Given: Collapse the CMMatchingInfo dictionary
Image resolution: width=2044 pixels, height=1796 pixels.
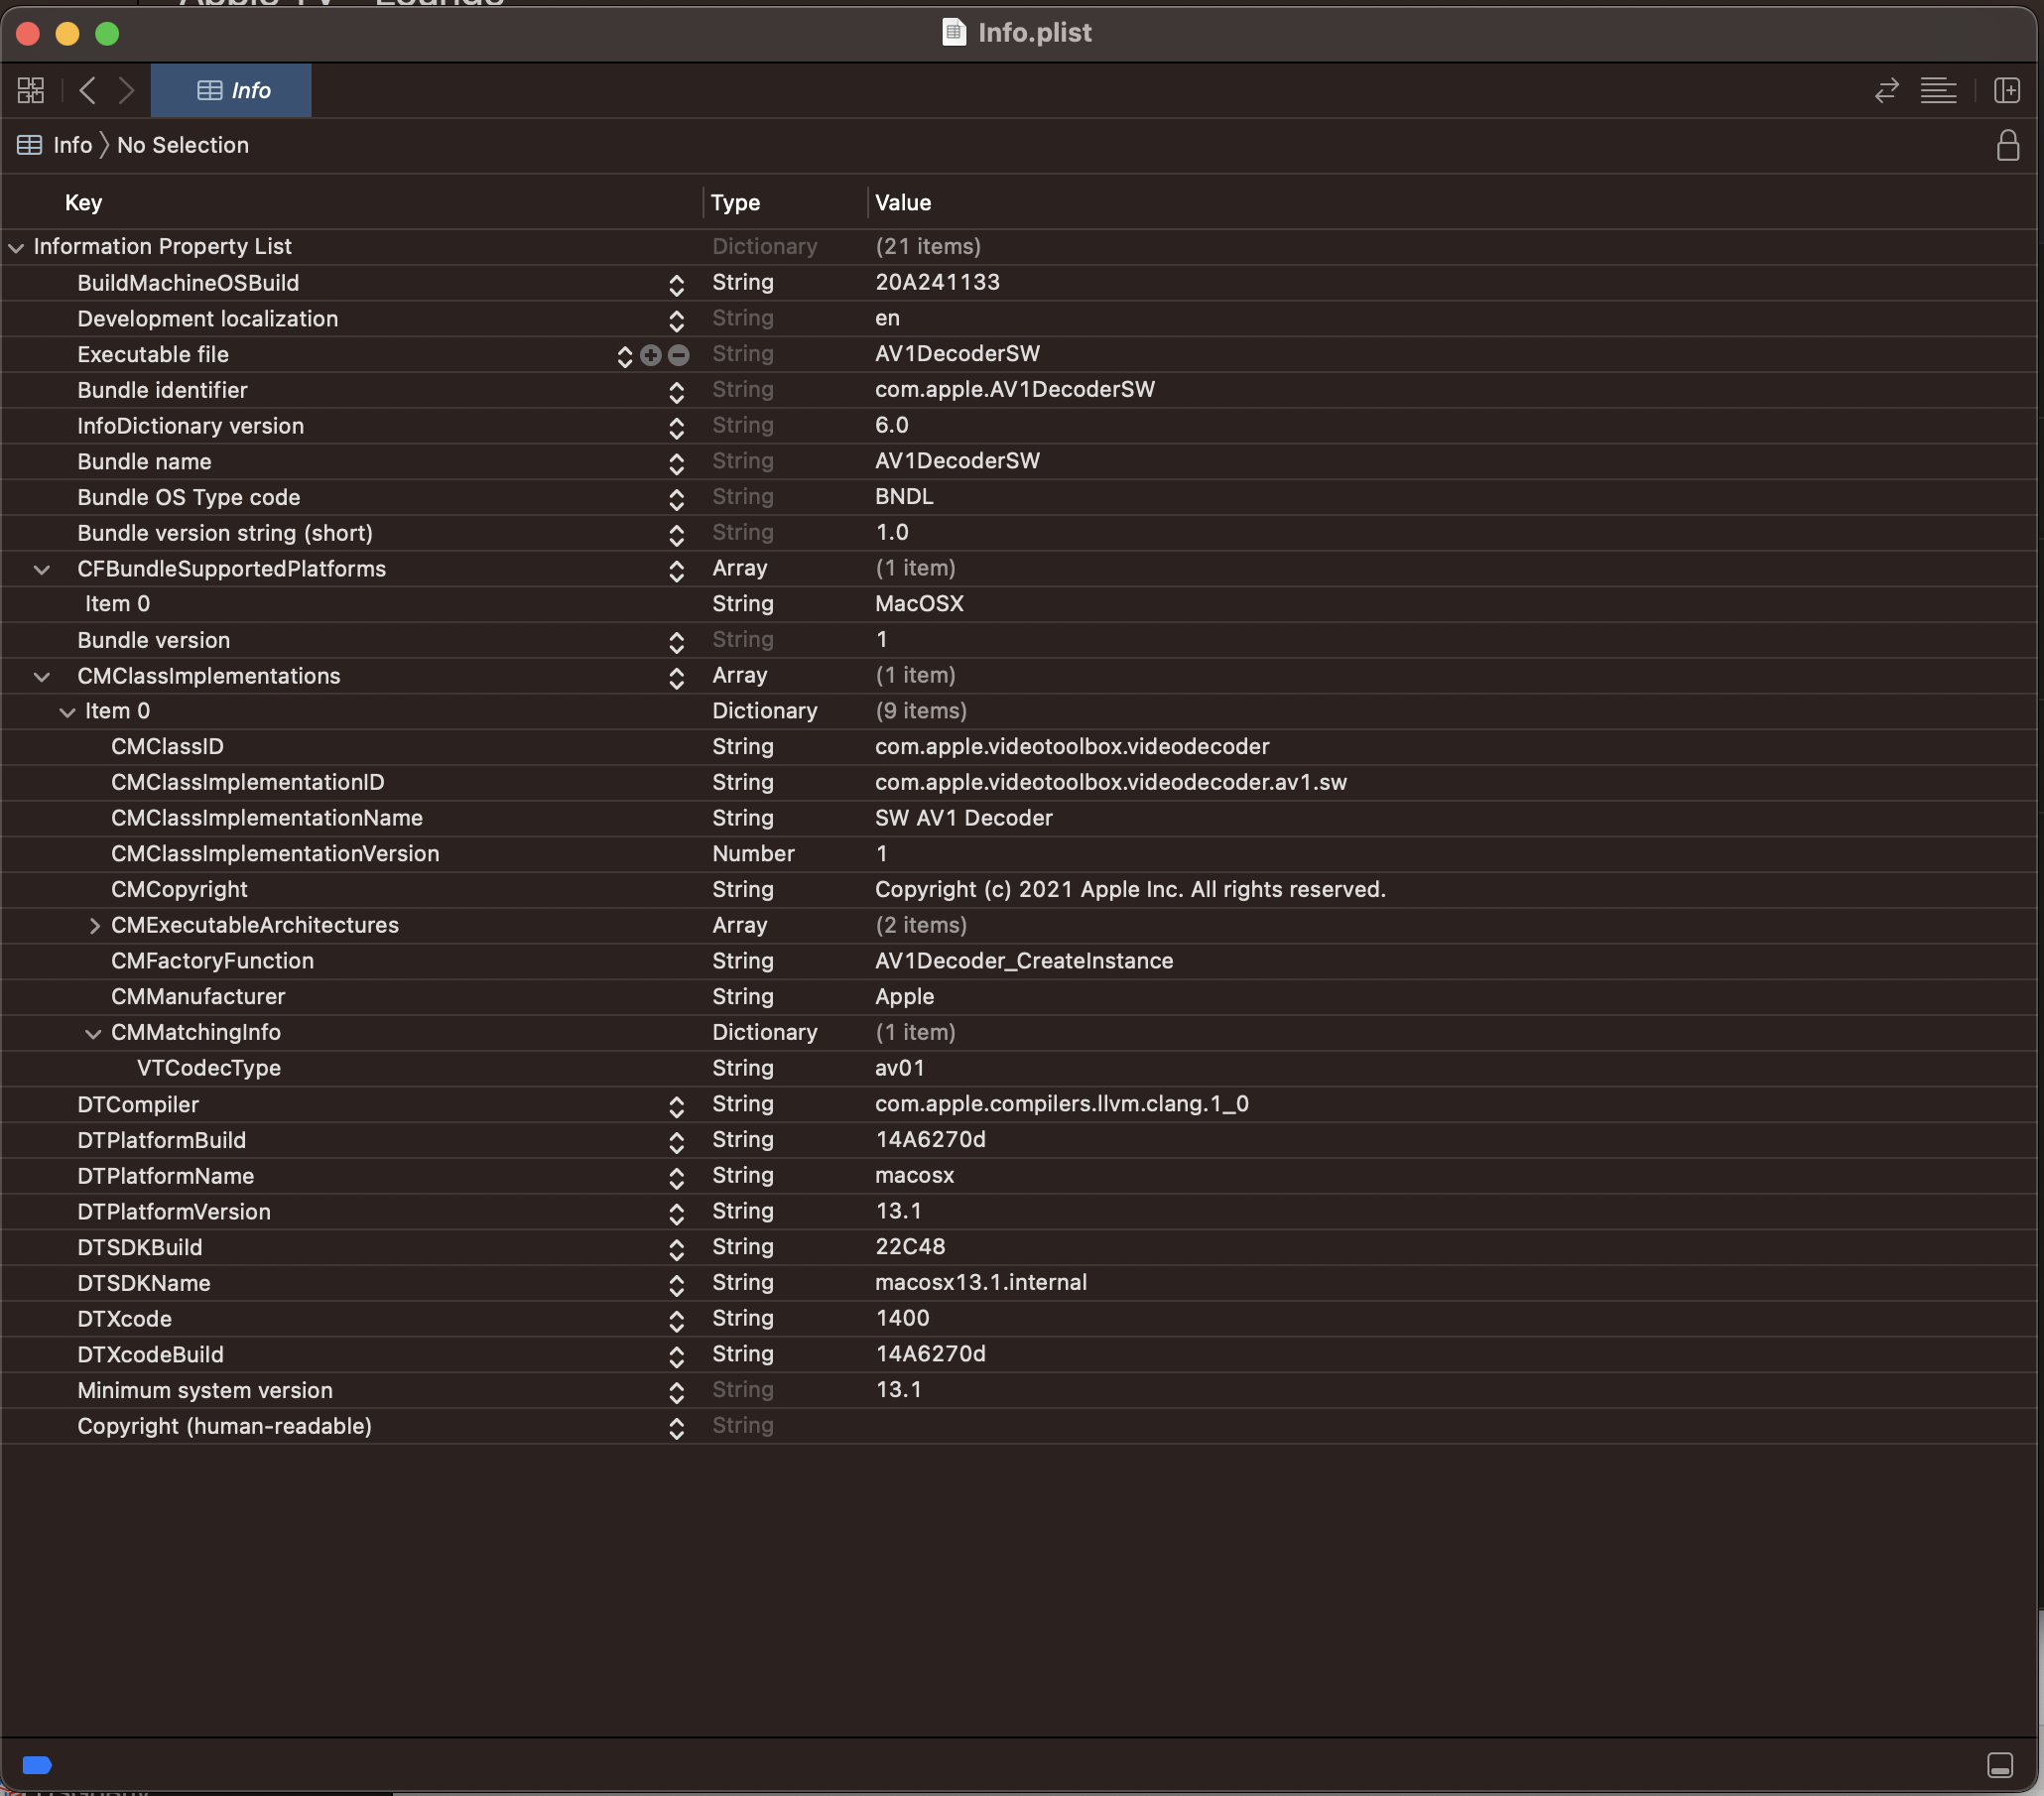Looking at the screenshot, I should 94,1033.
